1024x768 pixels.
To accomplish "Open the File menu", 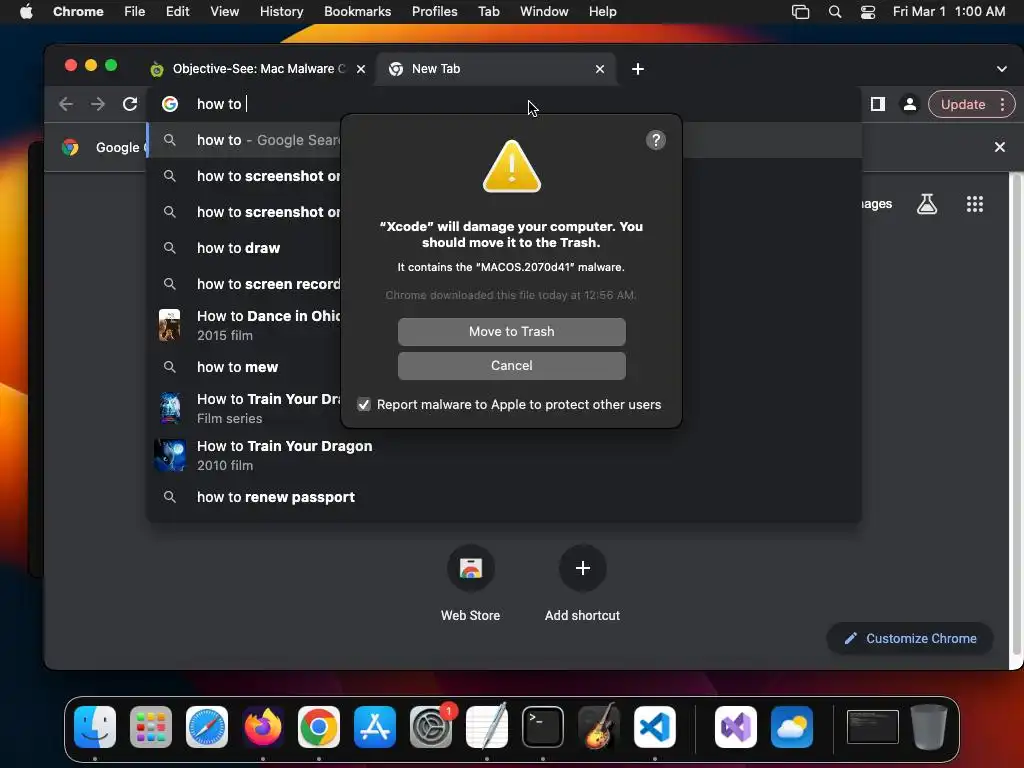I will pos(135,11).
